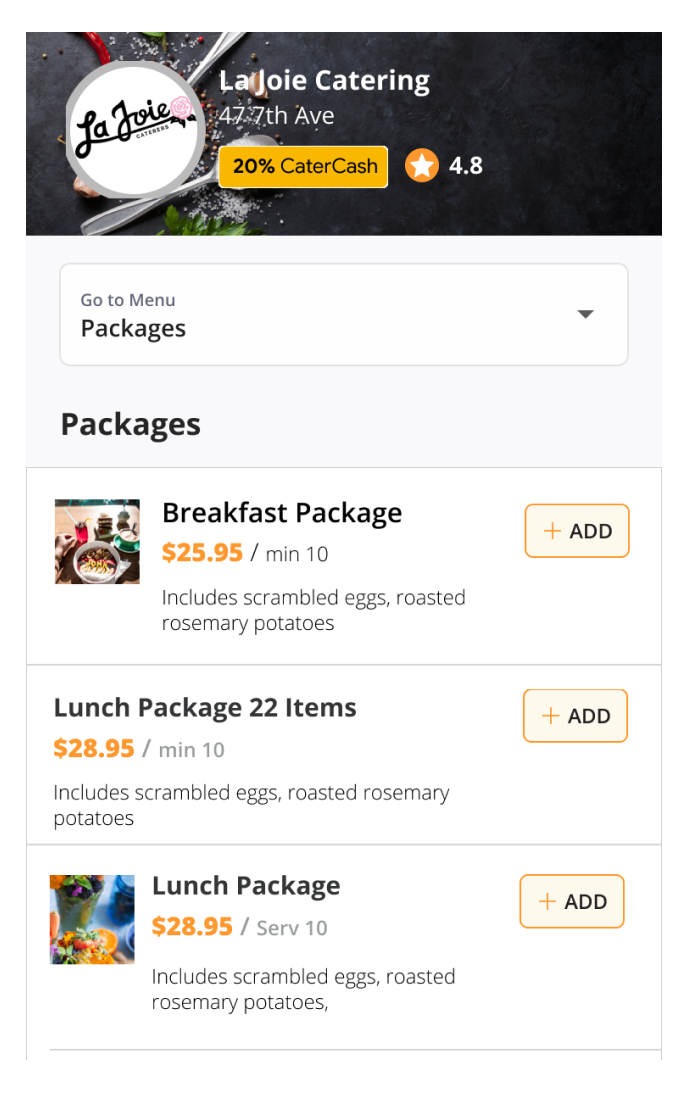This screenshot has height=1100, width=690.
Task: Expand the Packages menu selector box
Action: tap(344, 314)
